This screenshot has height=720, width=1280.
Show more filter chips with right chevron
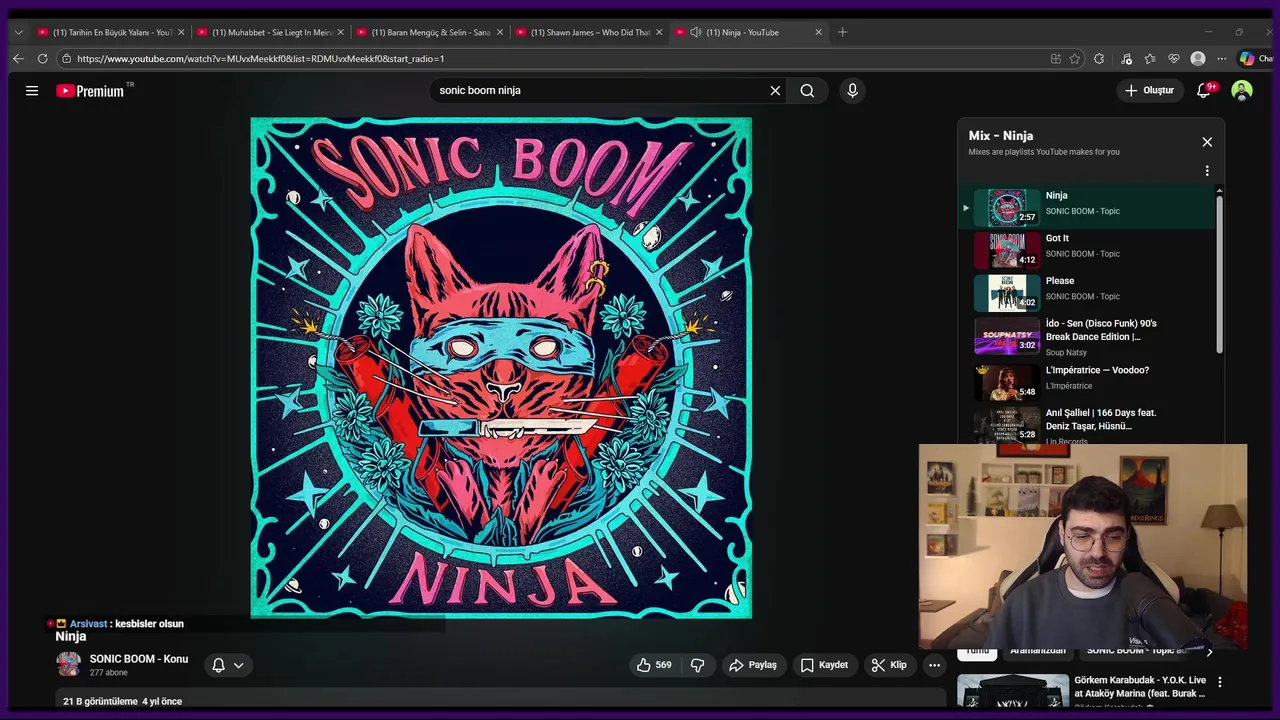1209,652
